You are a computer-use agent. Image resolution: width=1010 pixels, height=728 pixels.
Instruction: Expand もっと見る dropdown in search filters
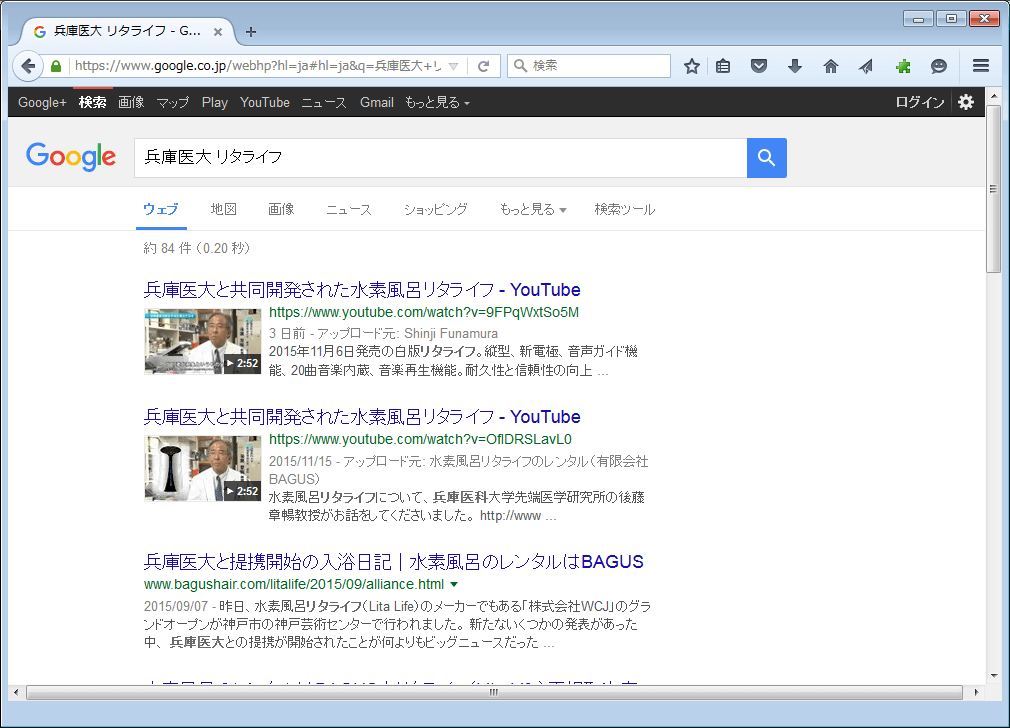click(533, 209)
